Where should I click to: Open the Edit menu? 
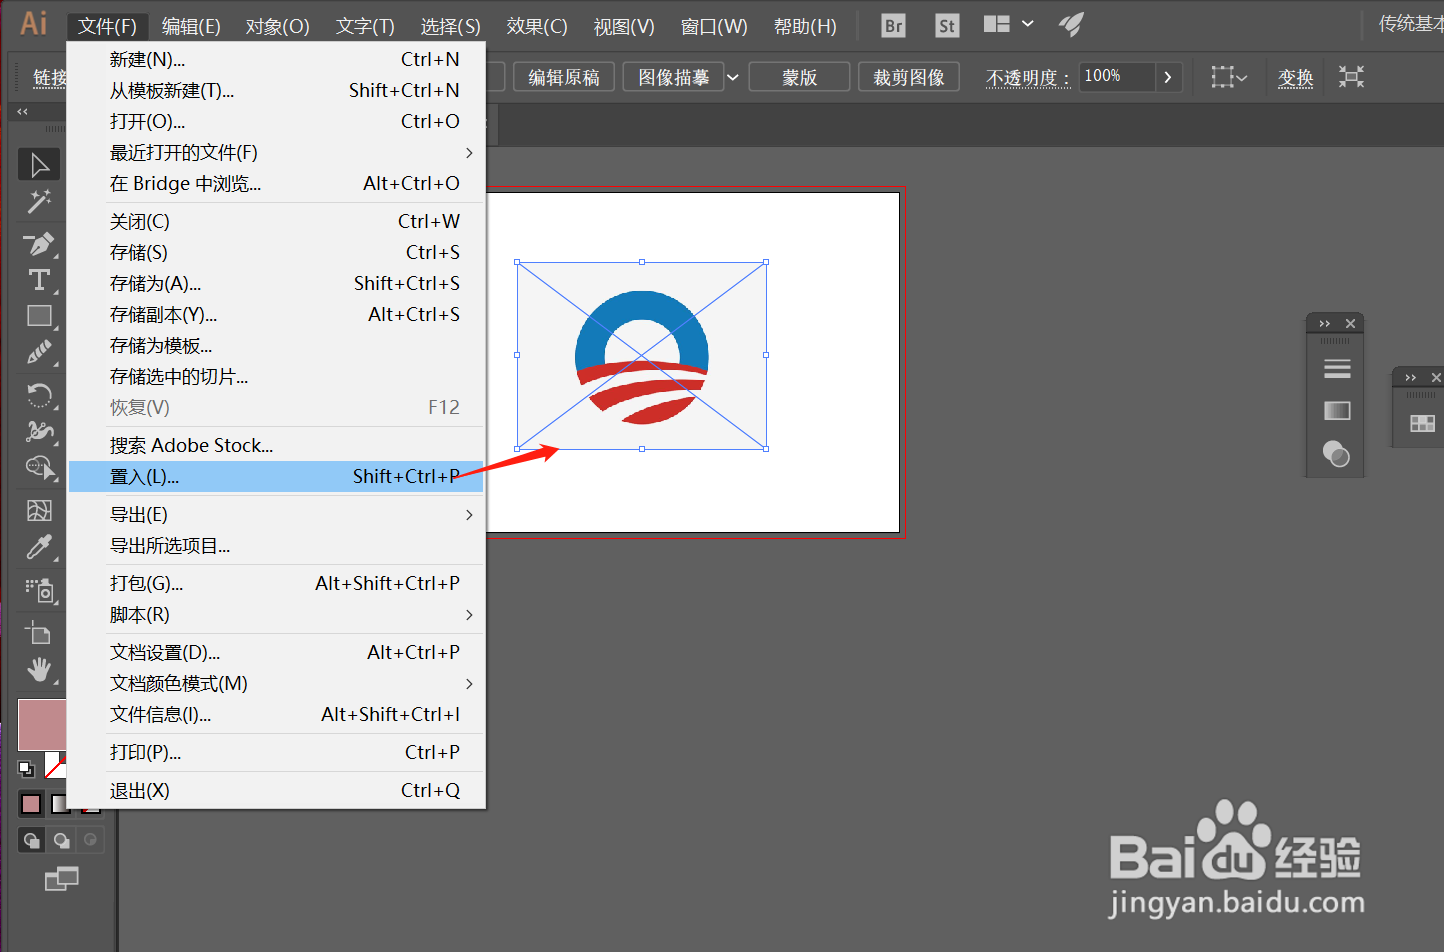(191, 26)
